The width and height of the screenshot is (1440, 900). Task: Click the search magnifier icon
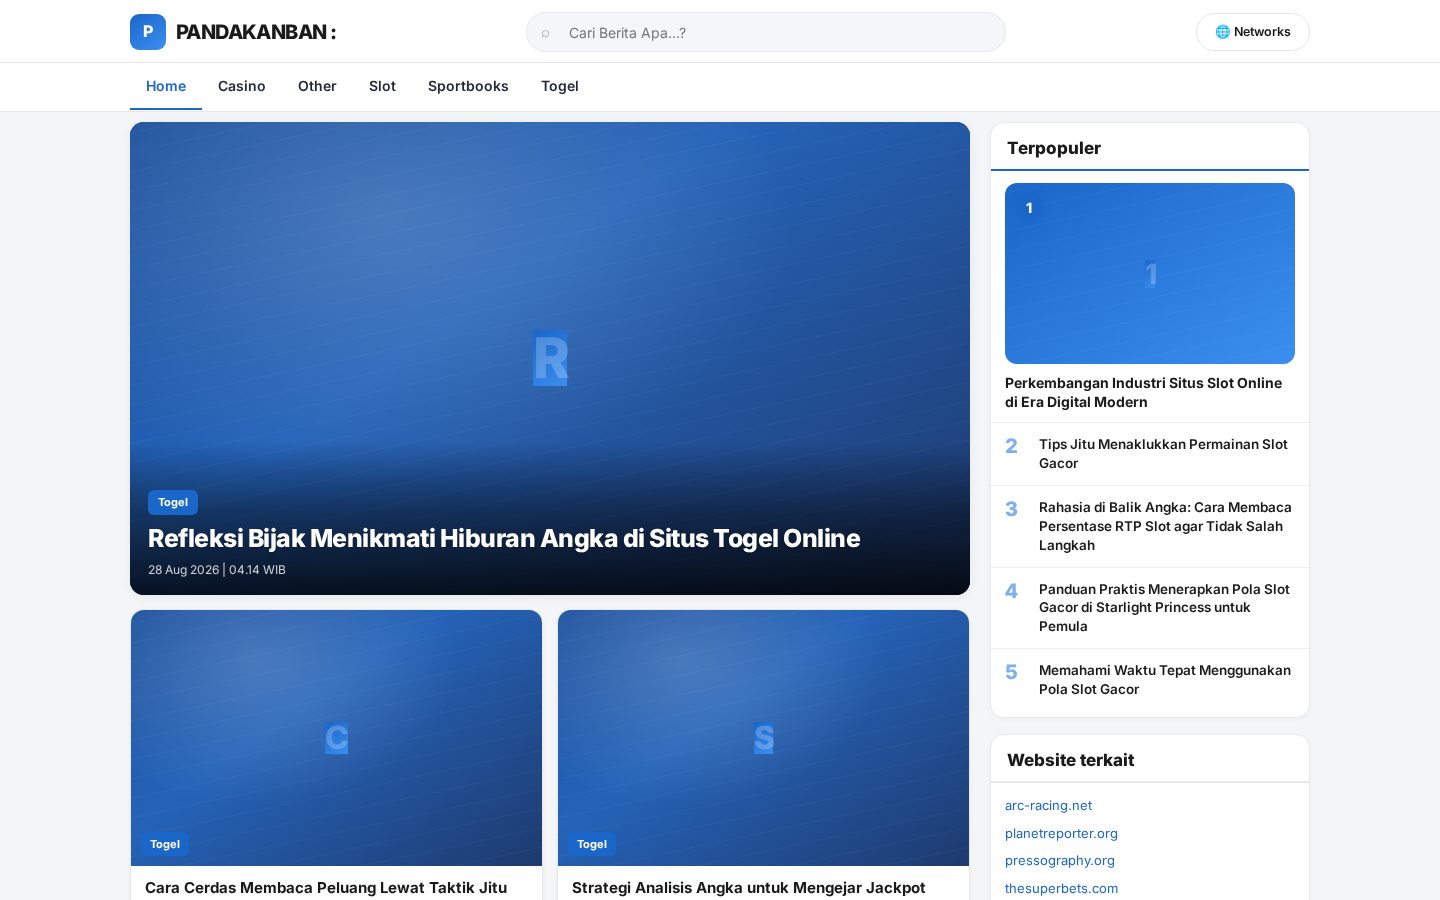coord(546,33)
